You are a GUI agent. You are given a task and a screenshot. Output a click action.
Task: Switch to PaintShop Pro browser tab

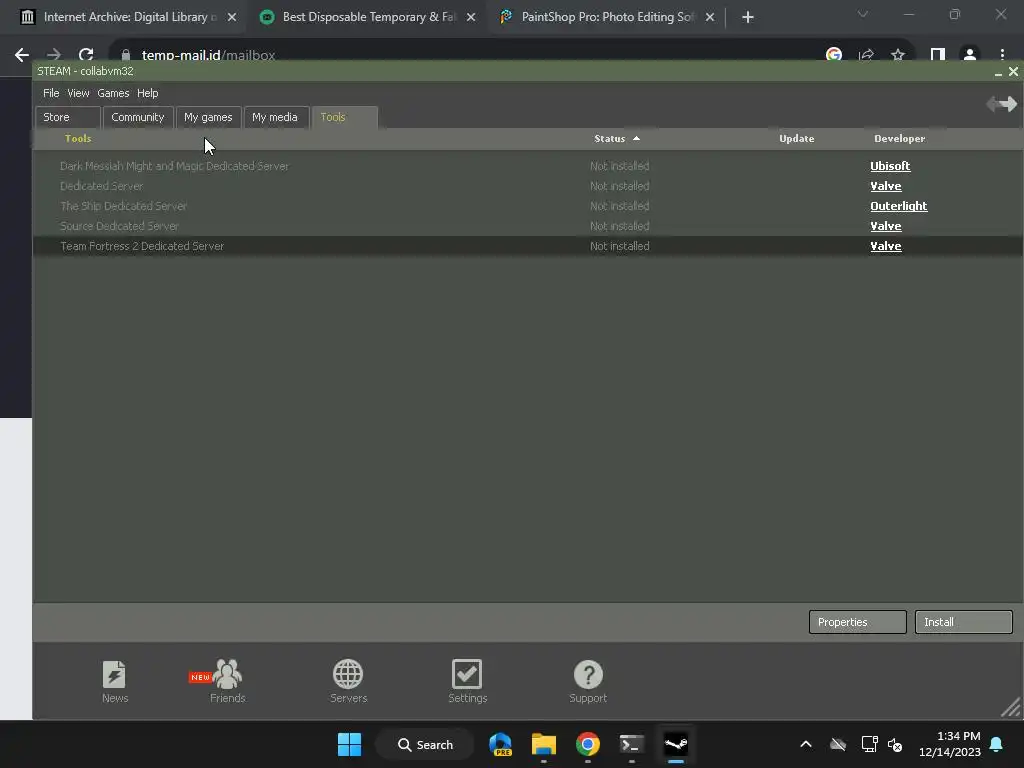[x=607, y=17]
